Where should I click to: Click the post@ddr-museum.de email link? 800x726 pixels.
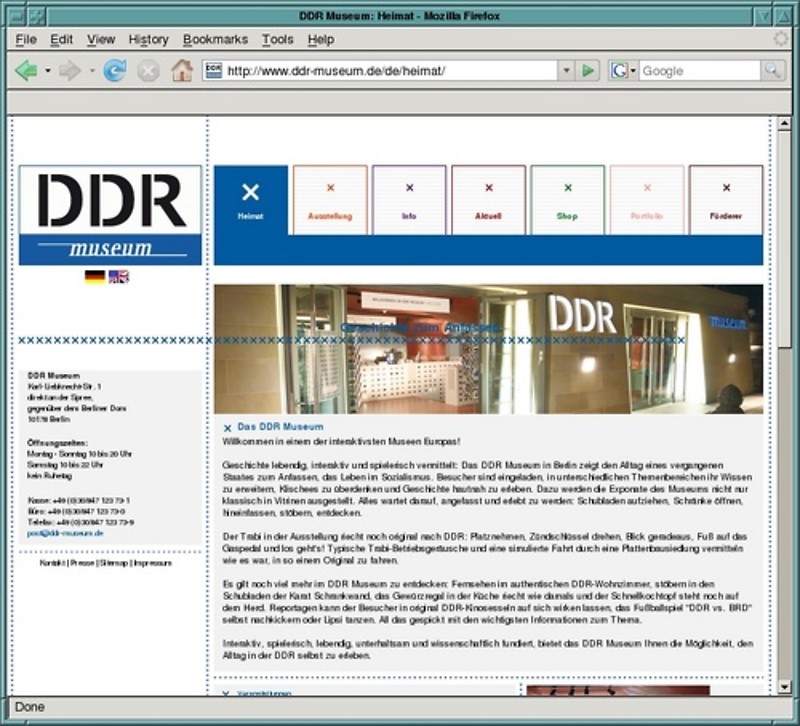65,533
